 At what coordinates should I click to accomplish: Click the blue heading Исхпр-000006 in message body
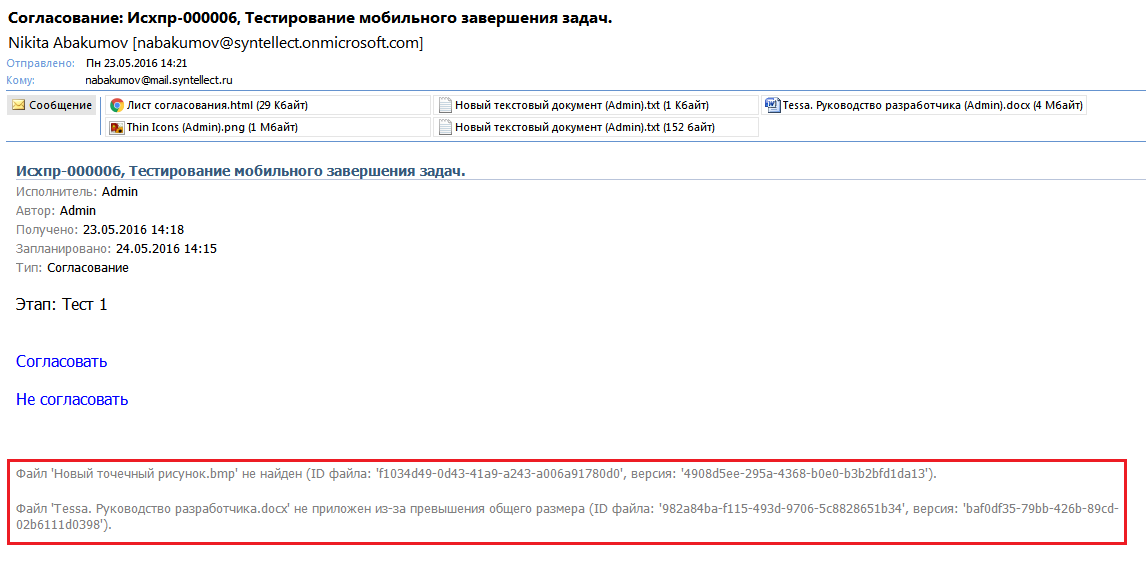pyautogui.click(x=240, y=171)
